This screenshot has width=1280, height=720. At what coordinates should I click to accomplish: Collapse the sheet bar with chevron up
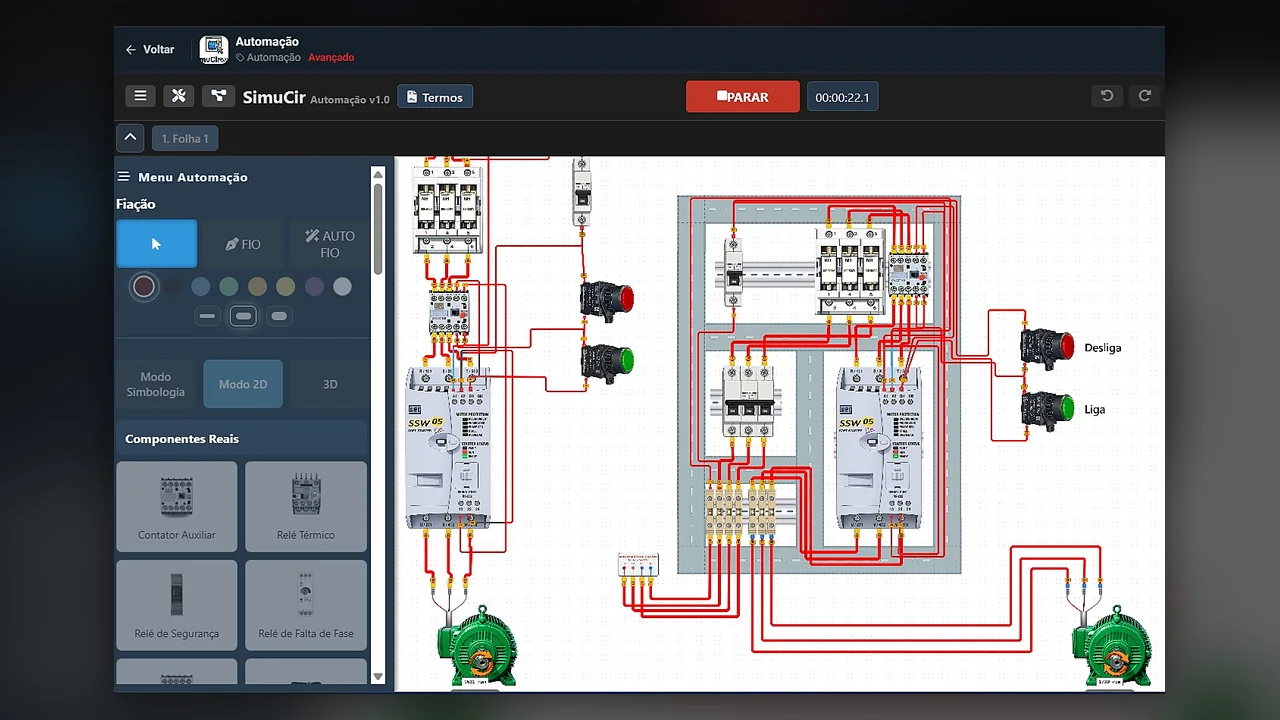click(x=130, y=138)
